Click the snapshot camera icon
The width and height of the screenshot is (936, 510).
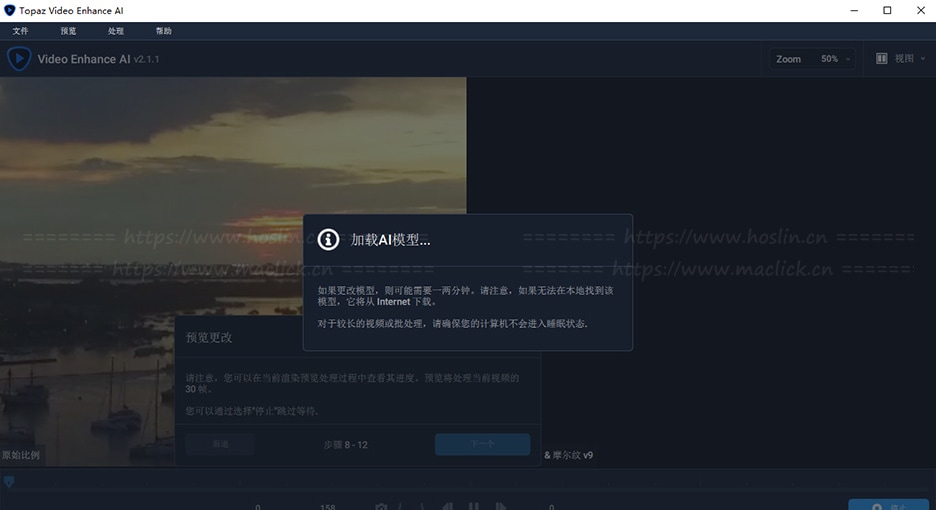381,507
